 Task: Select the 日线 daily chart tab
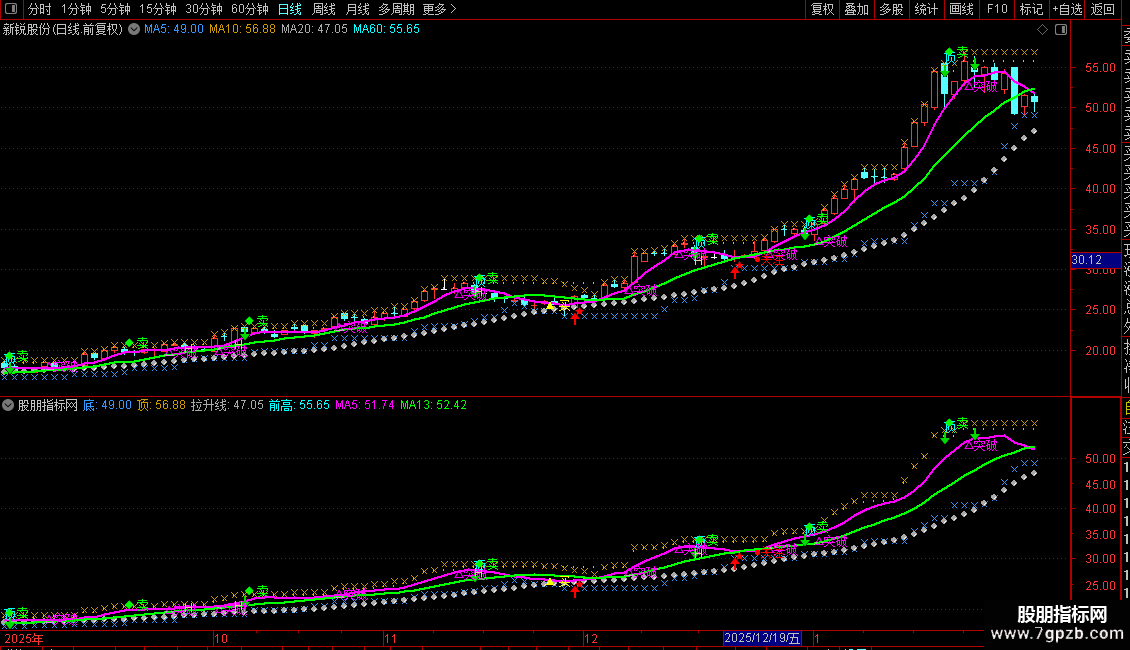coord(290,9)
